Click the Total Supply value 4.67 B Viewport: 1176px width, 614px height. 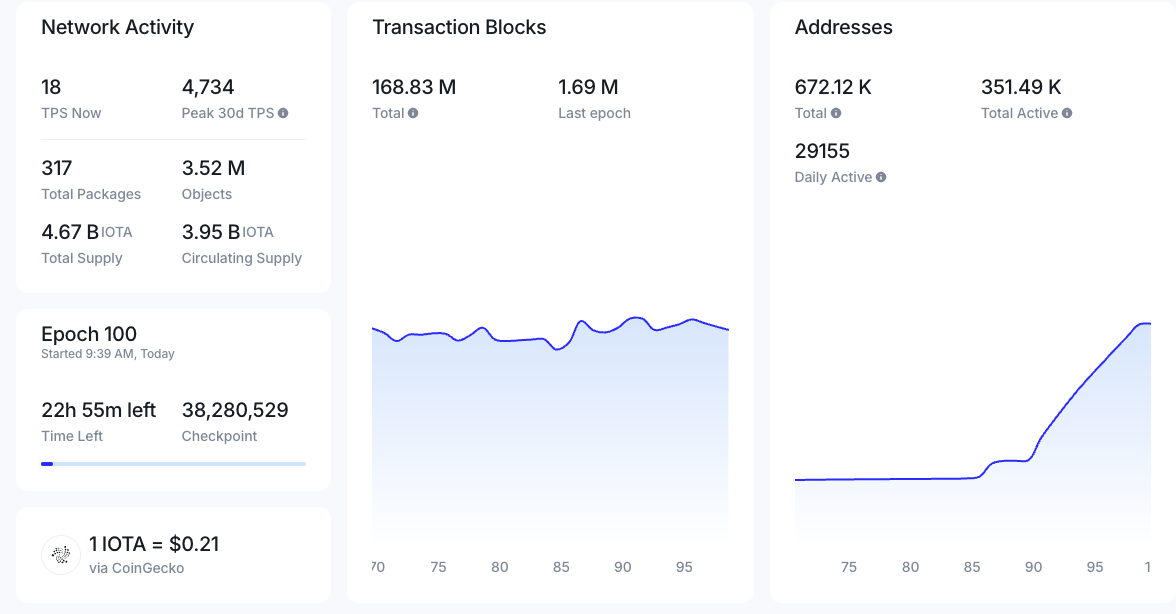tap(70, 232)
